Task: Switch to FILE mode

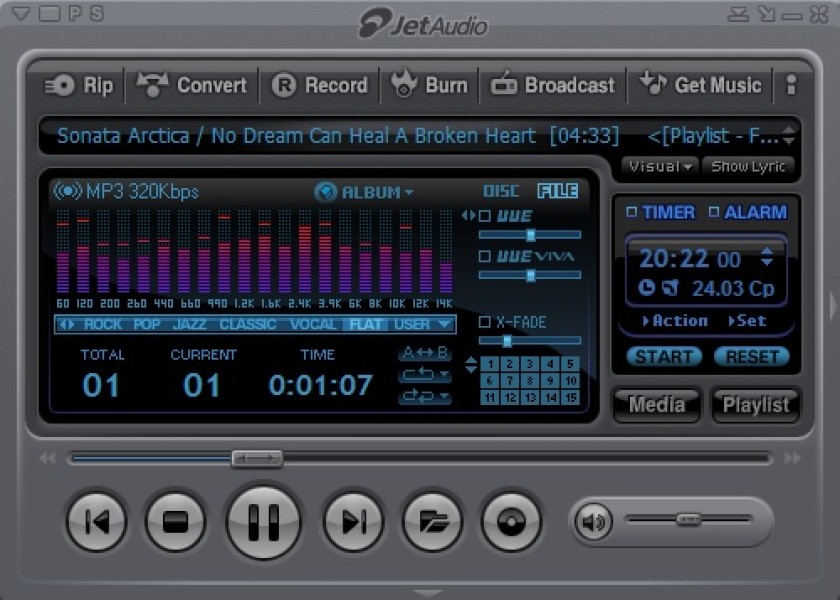Action: tap(558, 191)
